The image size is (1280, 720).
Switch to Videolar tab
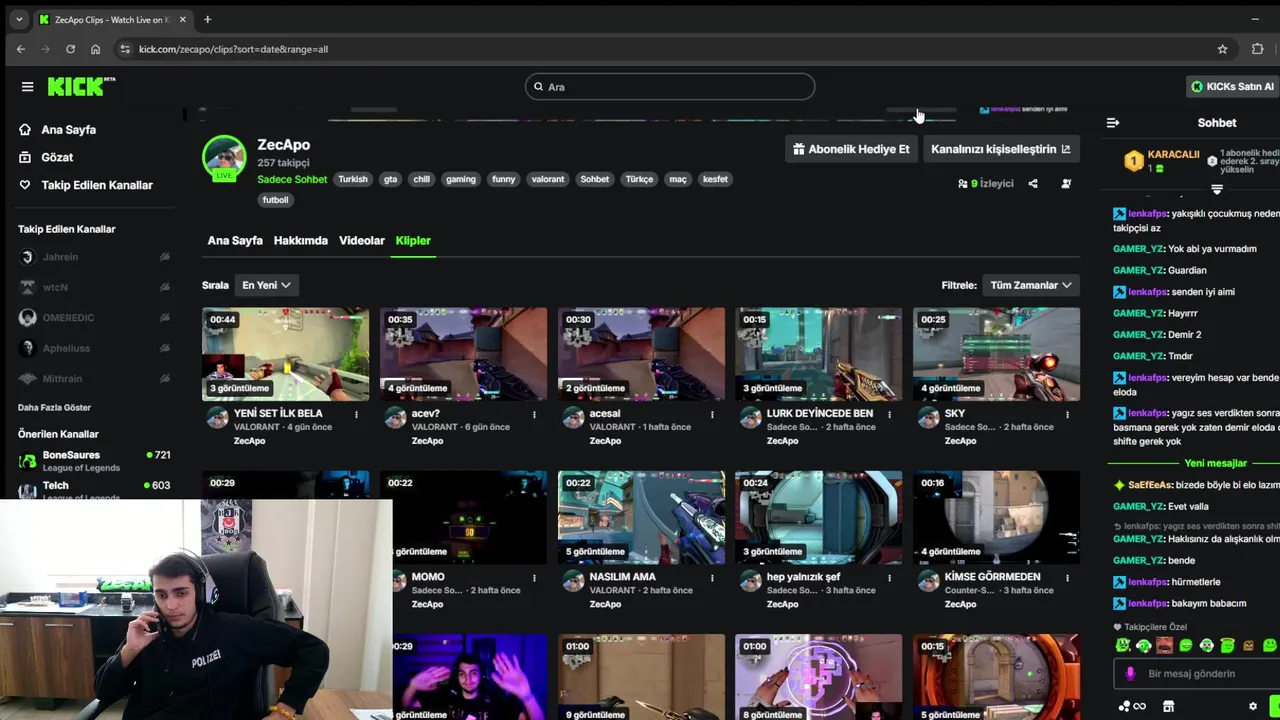click(362, 241)
